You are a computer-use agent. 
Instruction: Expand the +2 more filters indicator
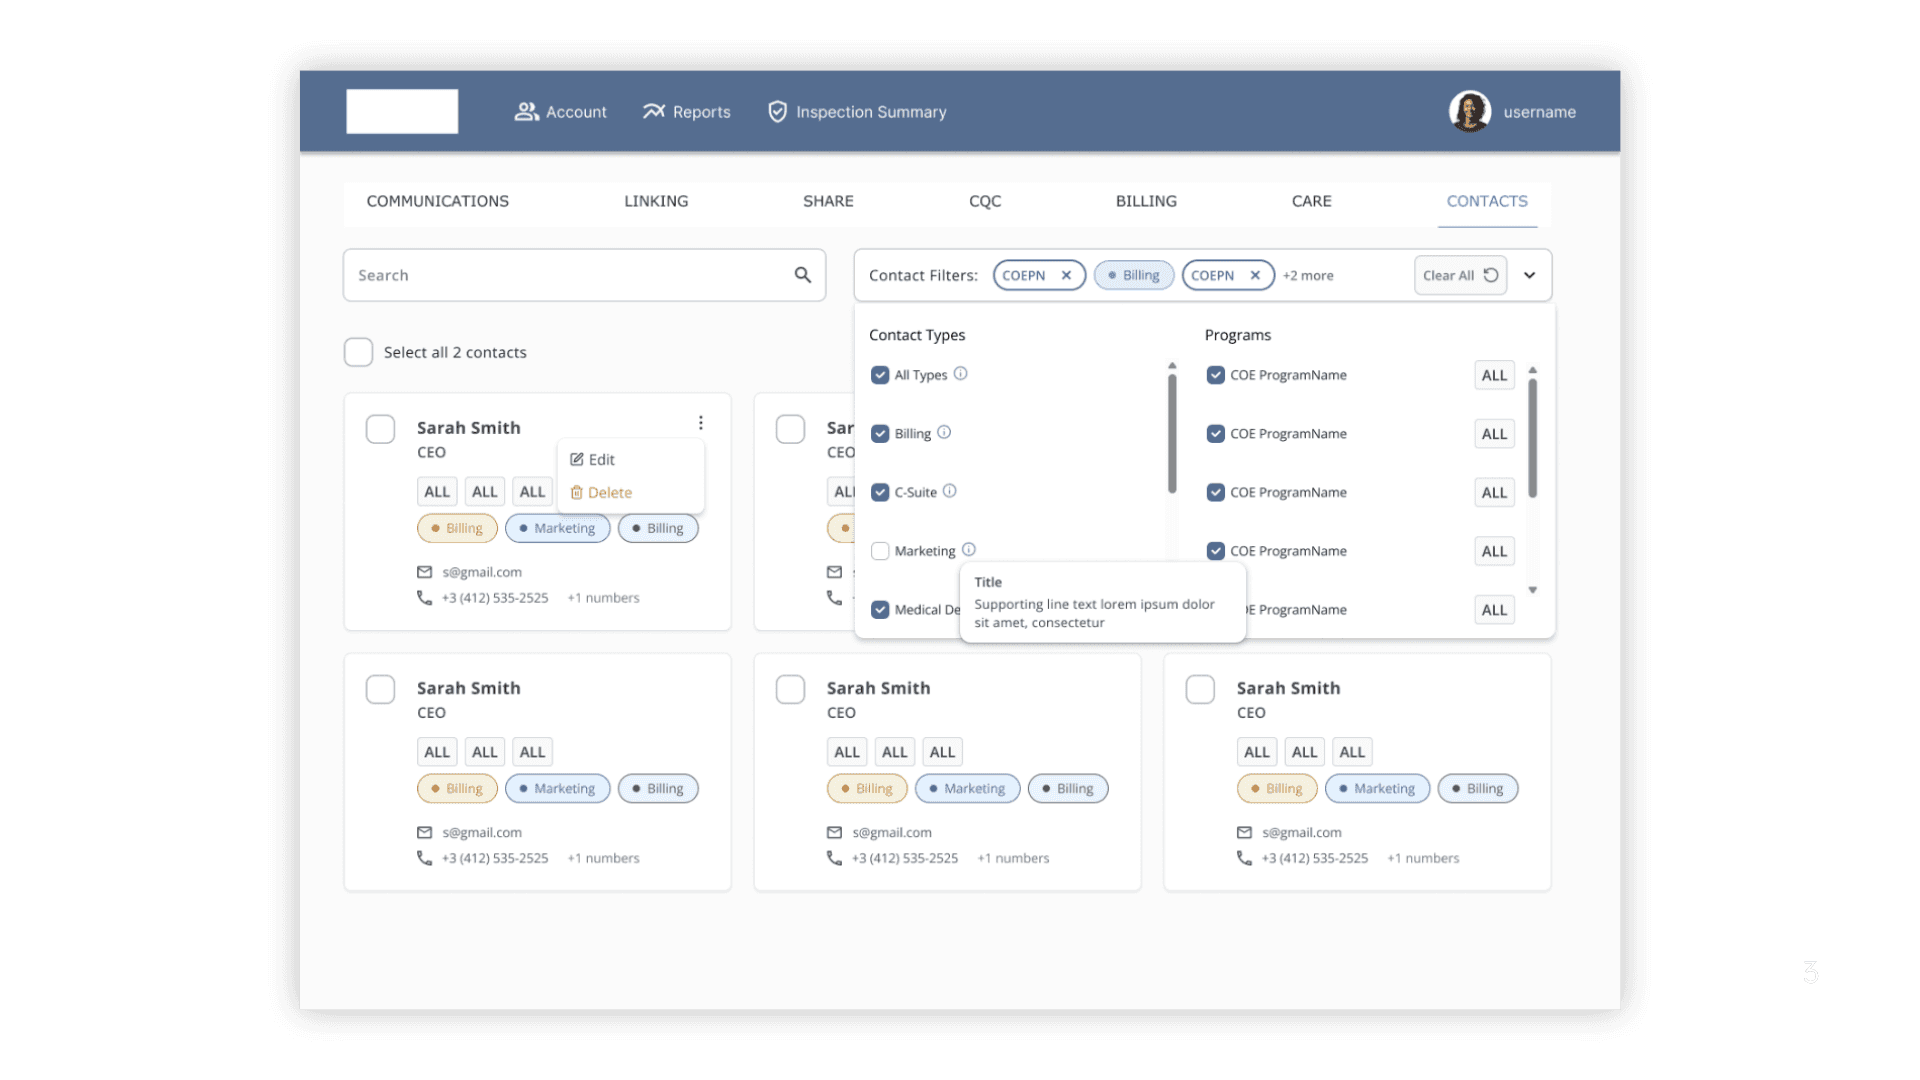point(1308,276)
